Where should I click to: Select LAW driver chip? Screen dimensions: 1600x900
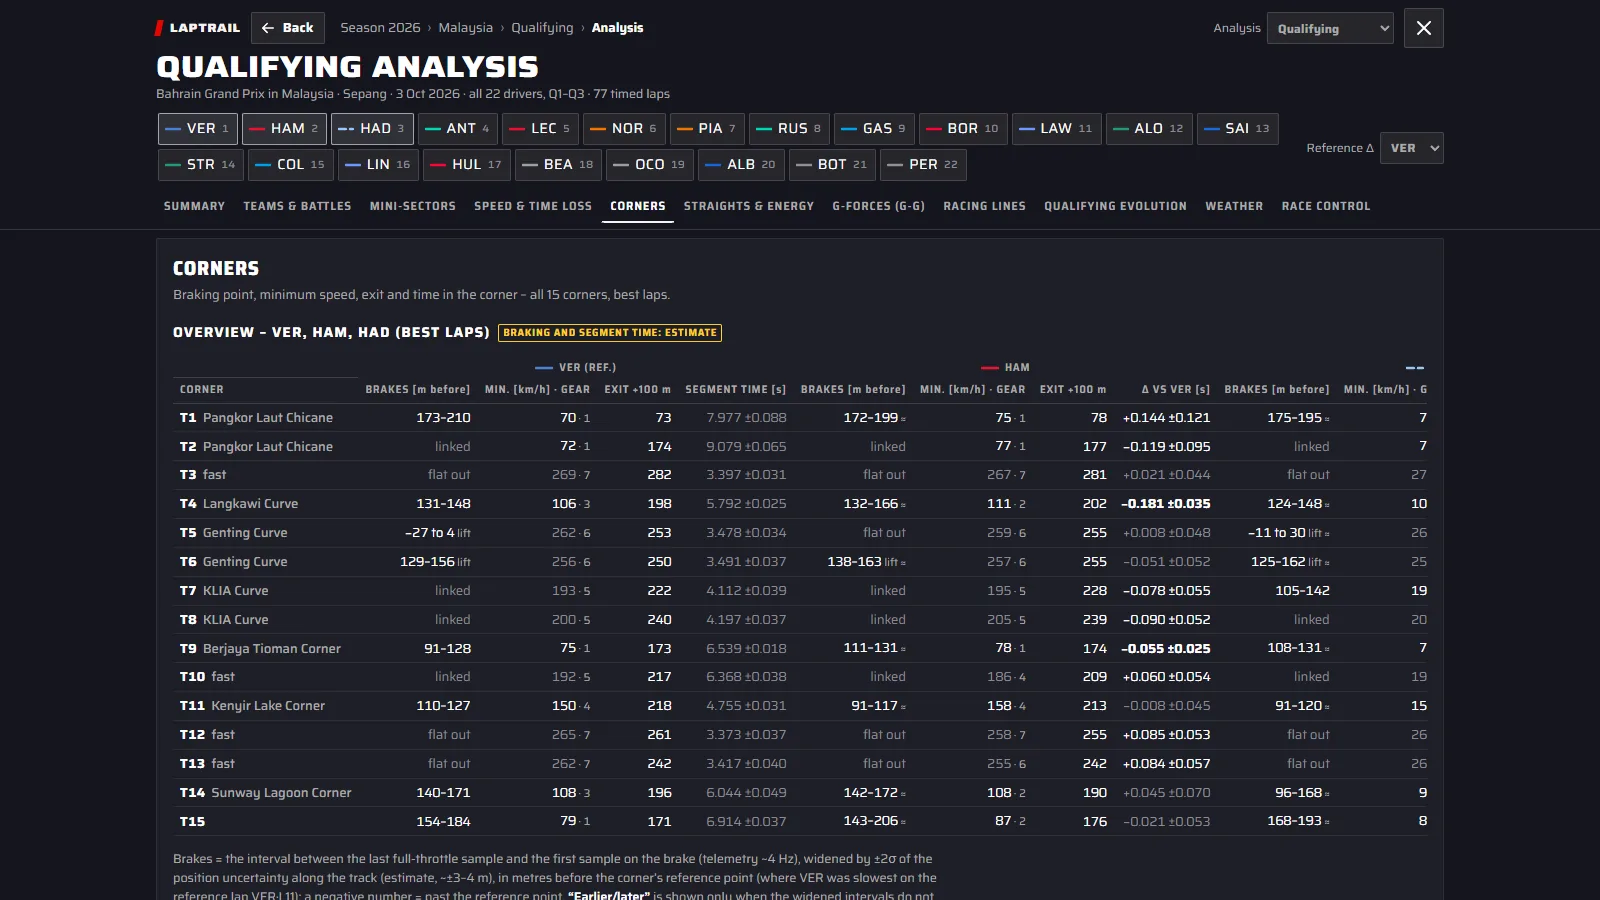(x=1057, y=129)
